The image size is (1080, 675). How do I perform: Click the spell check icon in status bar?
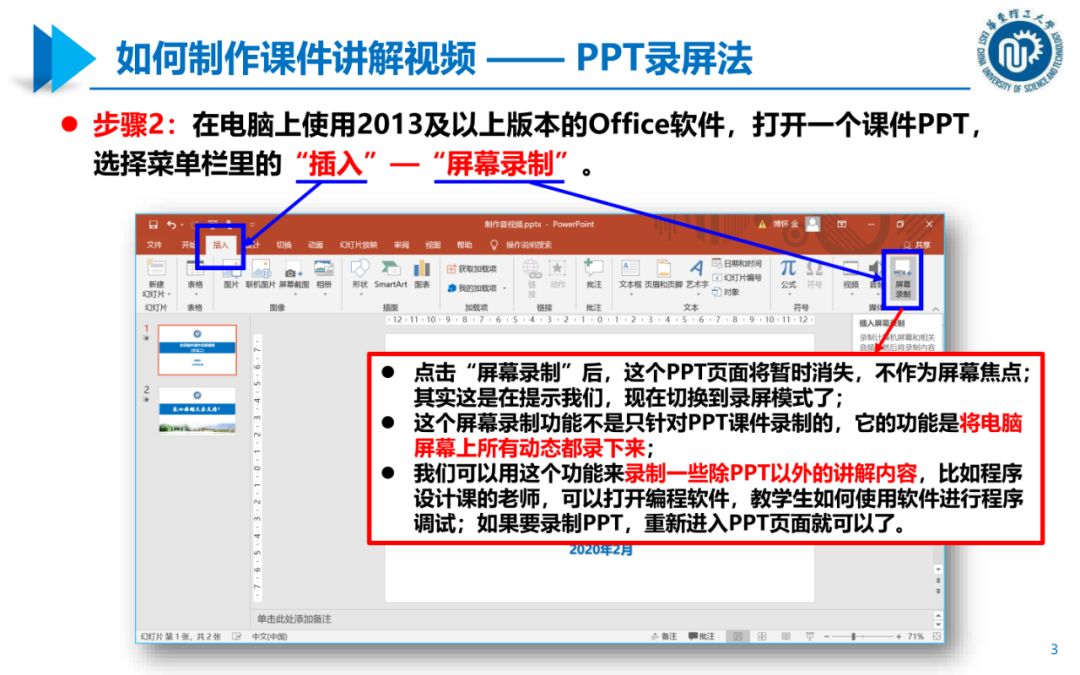coord(236,636)
